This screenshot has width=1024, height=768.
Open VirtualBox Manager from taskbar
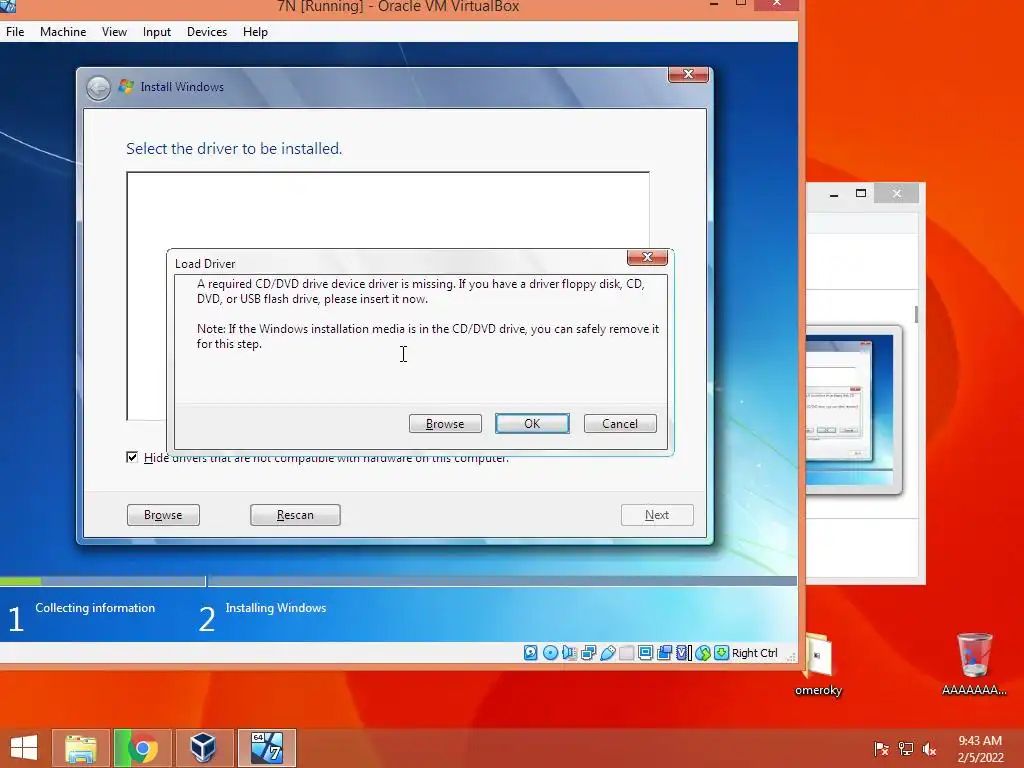tap(205, 748)
